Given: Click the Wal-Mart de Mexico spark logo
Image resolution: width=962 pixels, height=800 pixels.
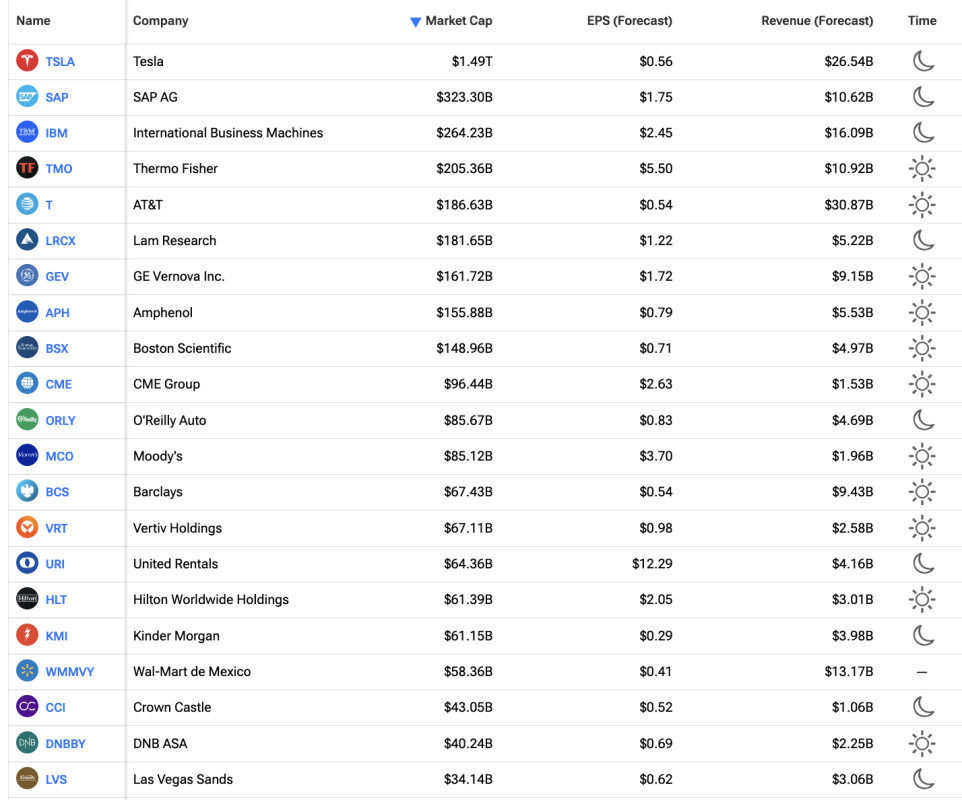Looking at the screenshot, I should (x=27, y=672).
